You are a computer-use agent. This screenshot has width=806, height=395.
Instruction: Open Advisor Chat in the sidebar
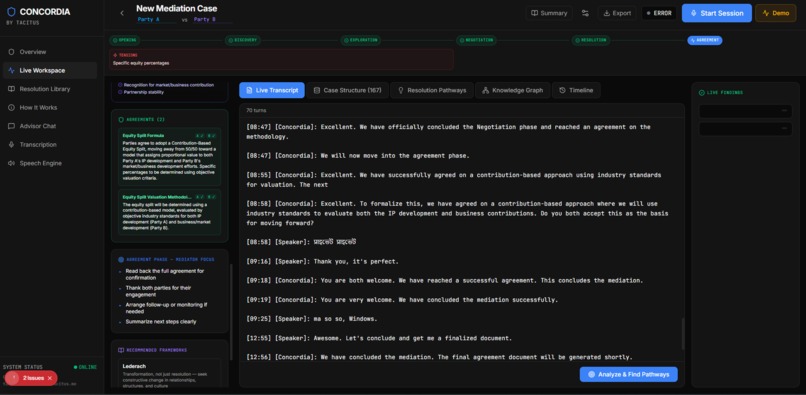(x=49, y=126)
